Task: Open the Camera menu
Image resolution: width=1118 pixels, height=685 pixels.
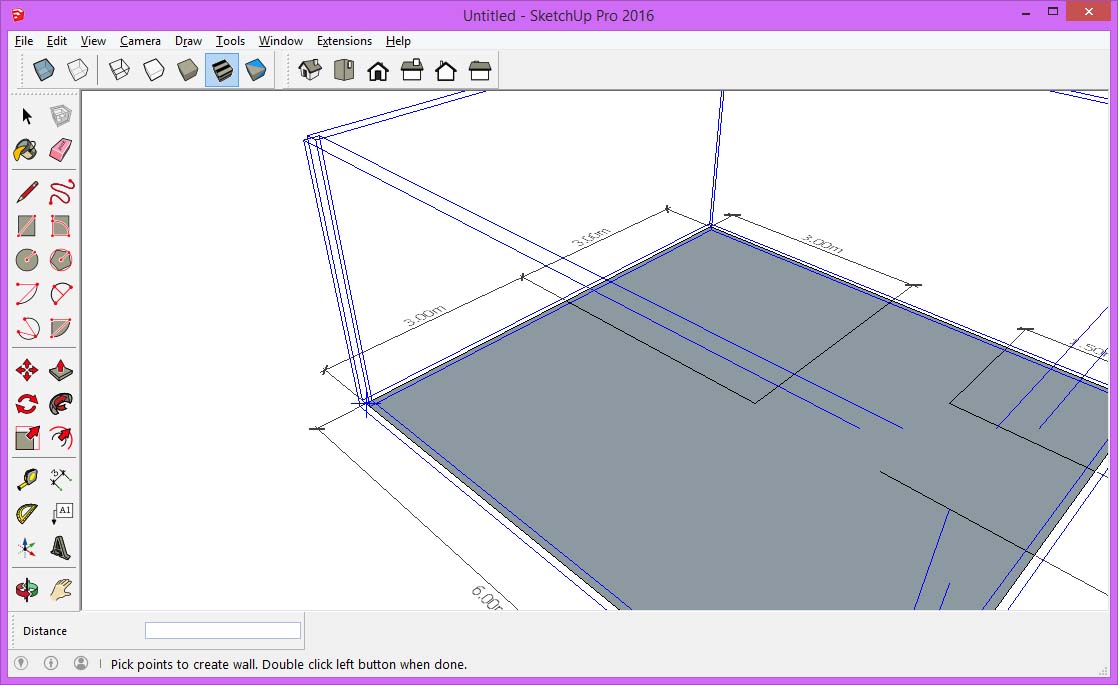Action: coord(140,41)
